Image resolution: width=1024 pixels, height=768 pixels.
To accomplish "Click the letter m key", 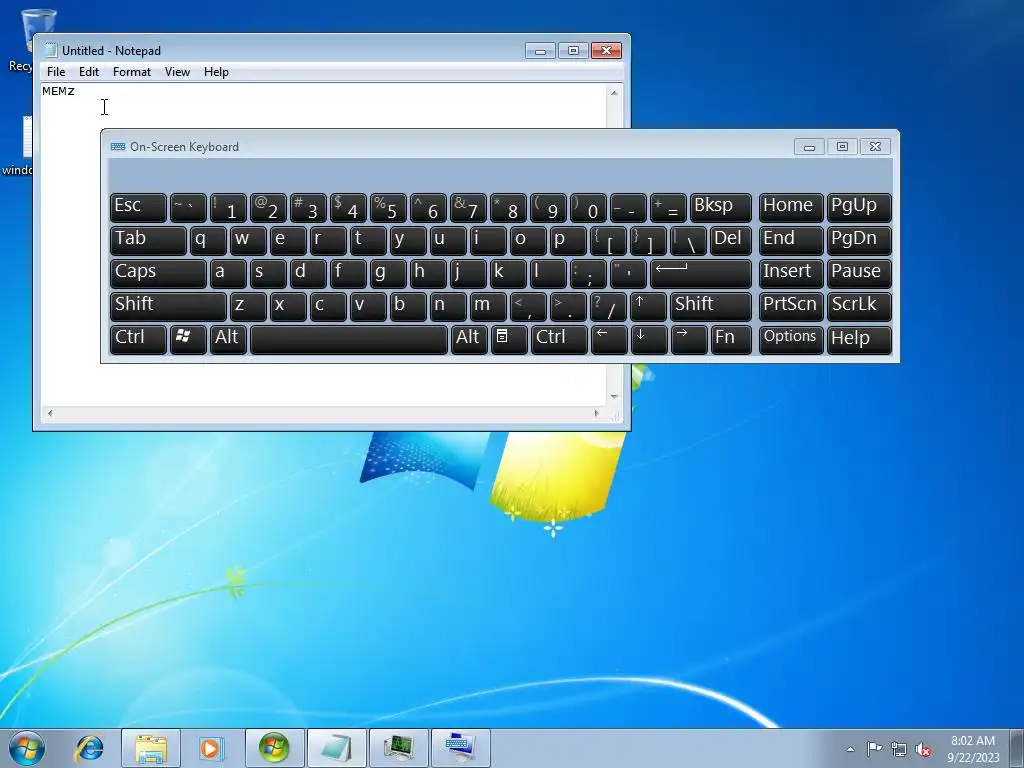I will pyautogui.click(x=488, y=306).
